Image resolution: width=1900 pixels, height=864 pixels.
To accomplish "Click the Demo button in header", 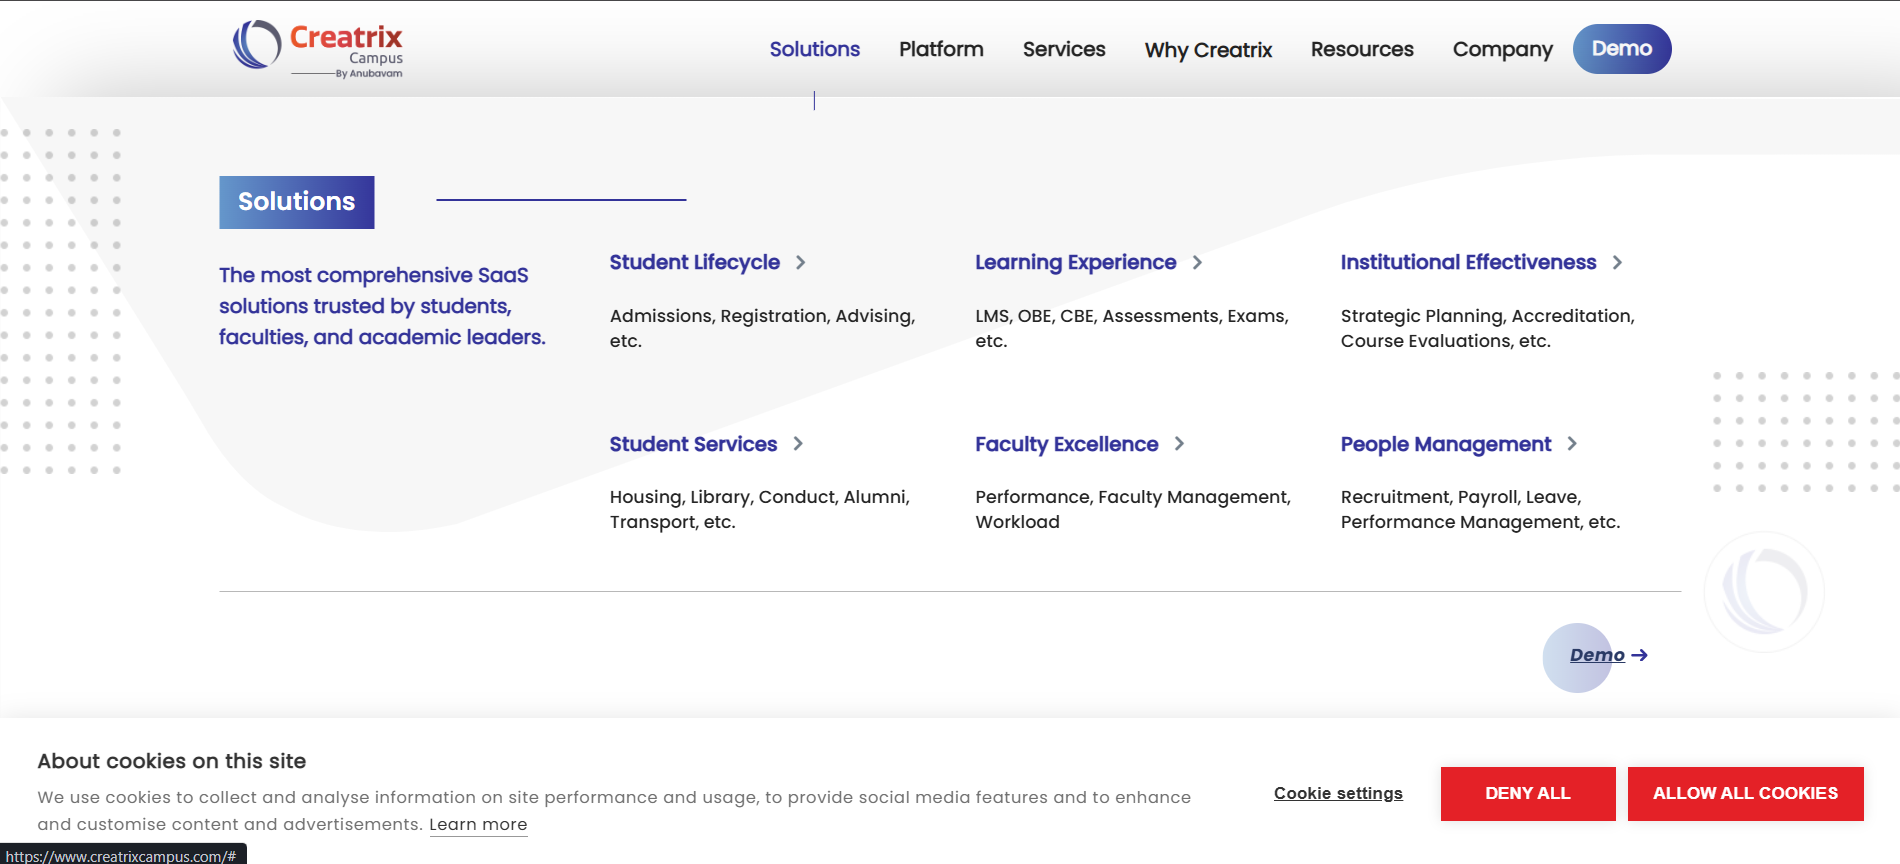I will point(1622,49).
